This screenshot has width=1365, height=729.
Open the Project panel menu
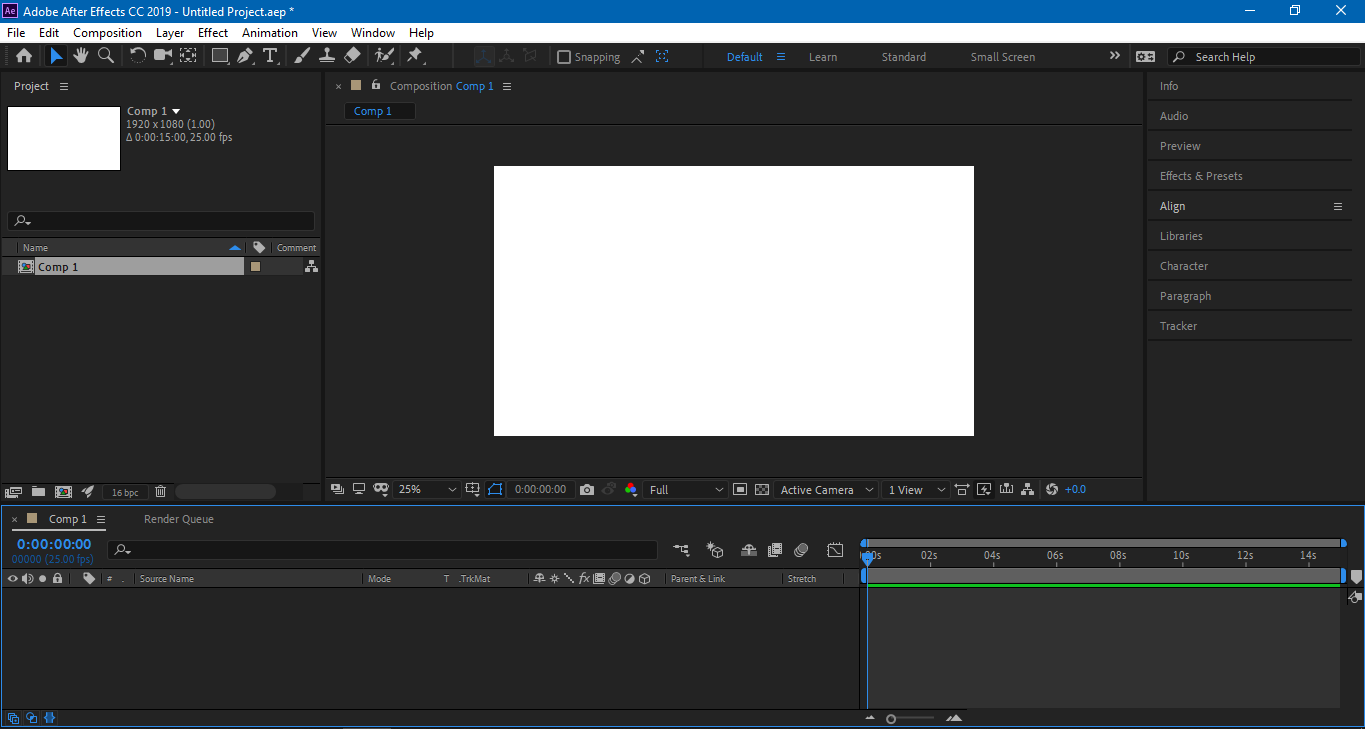pos(64,87)
